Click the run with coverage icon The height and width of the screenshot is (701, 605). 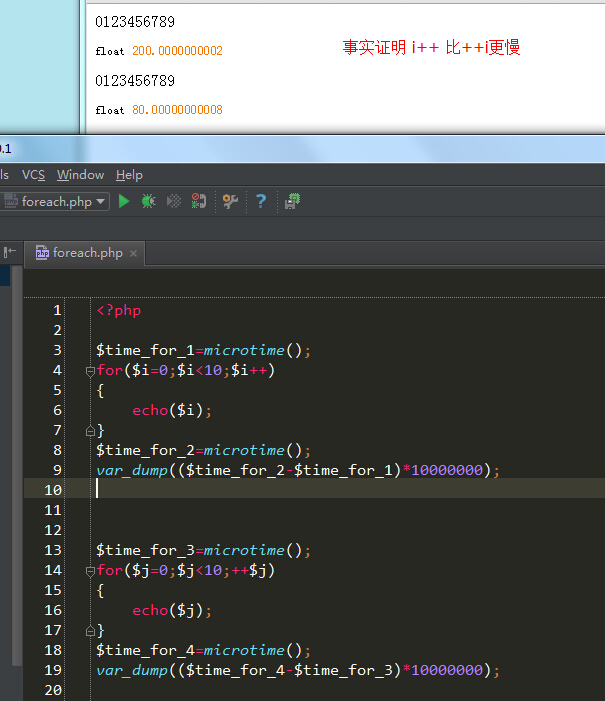[173, 201]
